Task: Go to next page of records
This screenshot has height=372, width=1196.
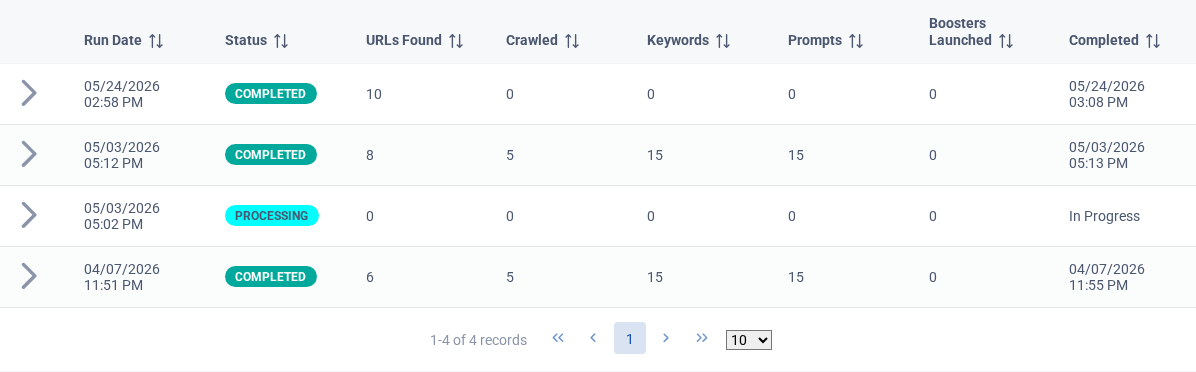Action: pos(666,338)
